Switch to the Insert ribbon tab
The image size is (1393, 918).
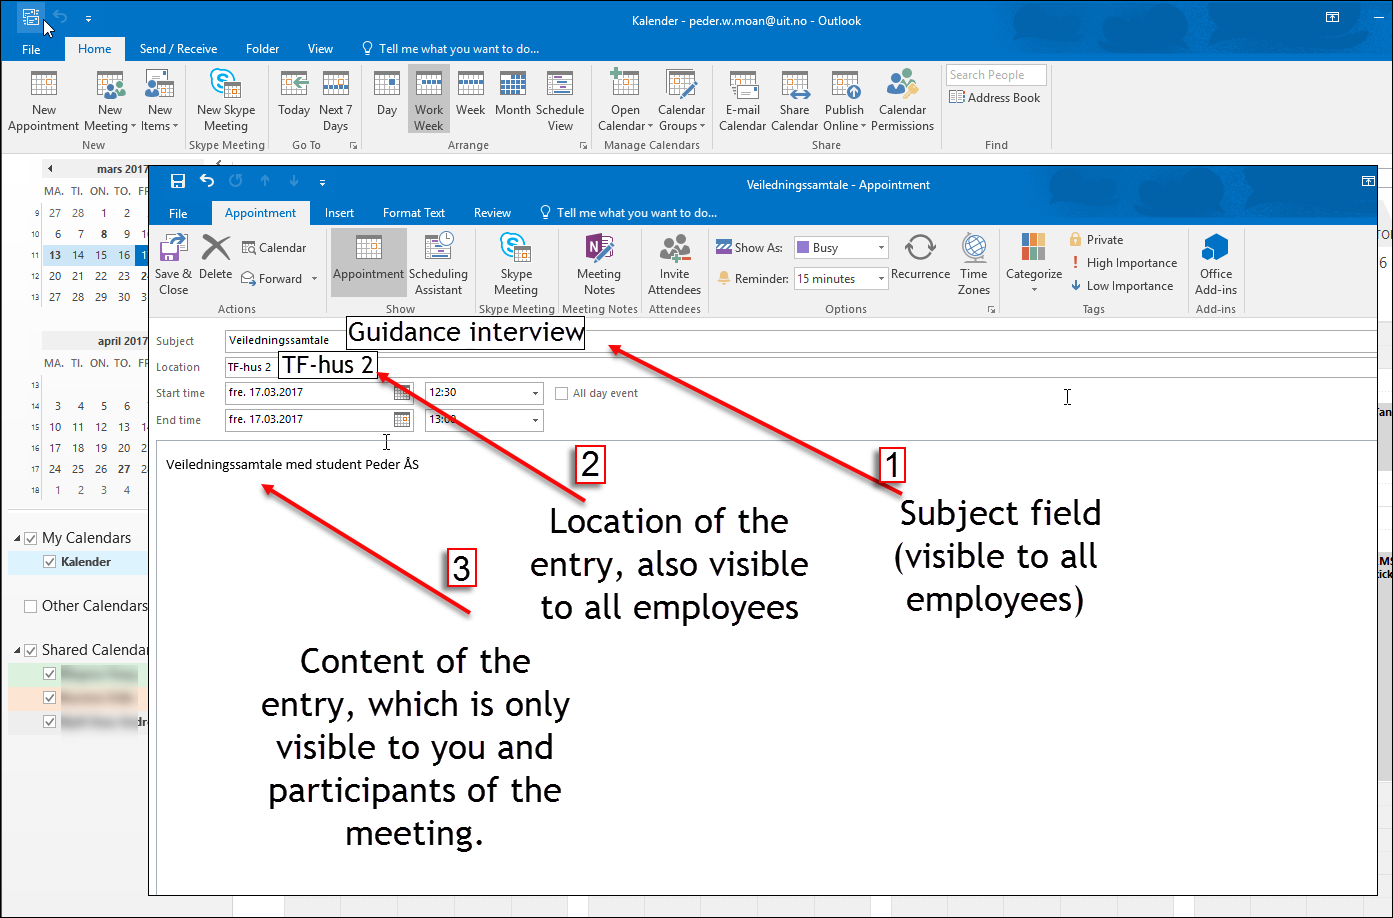[339, 213]
